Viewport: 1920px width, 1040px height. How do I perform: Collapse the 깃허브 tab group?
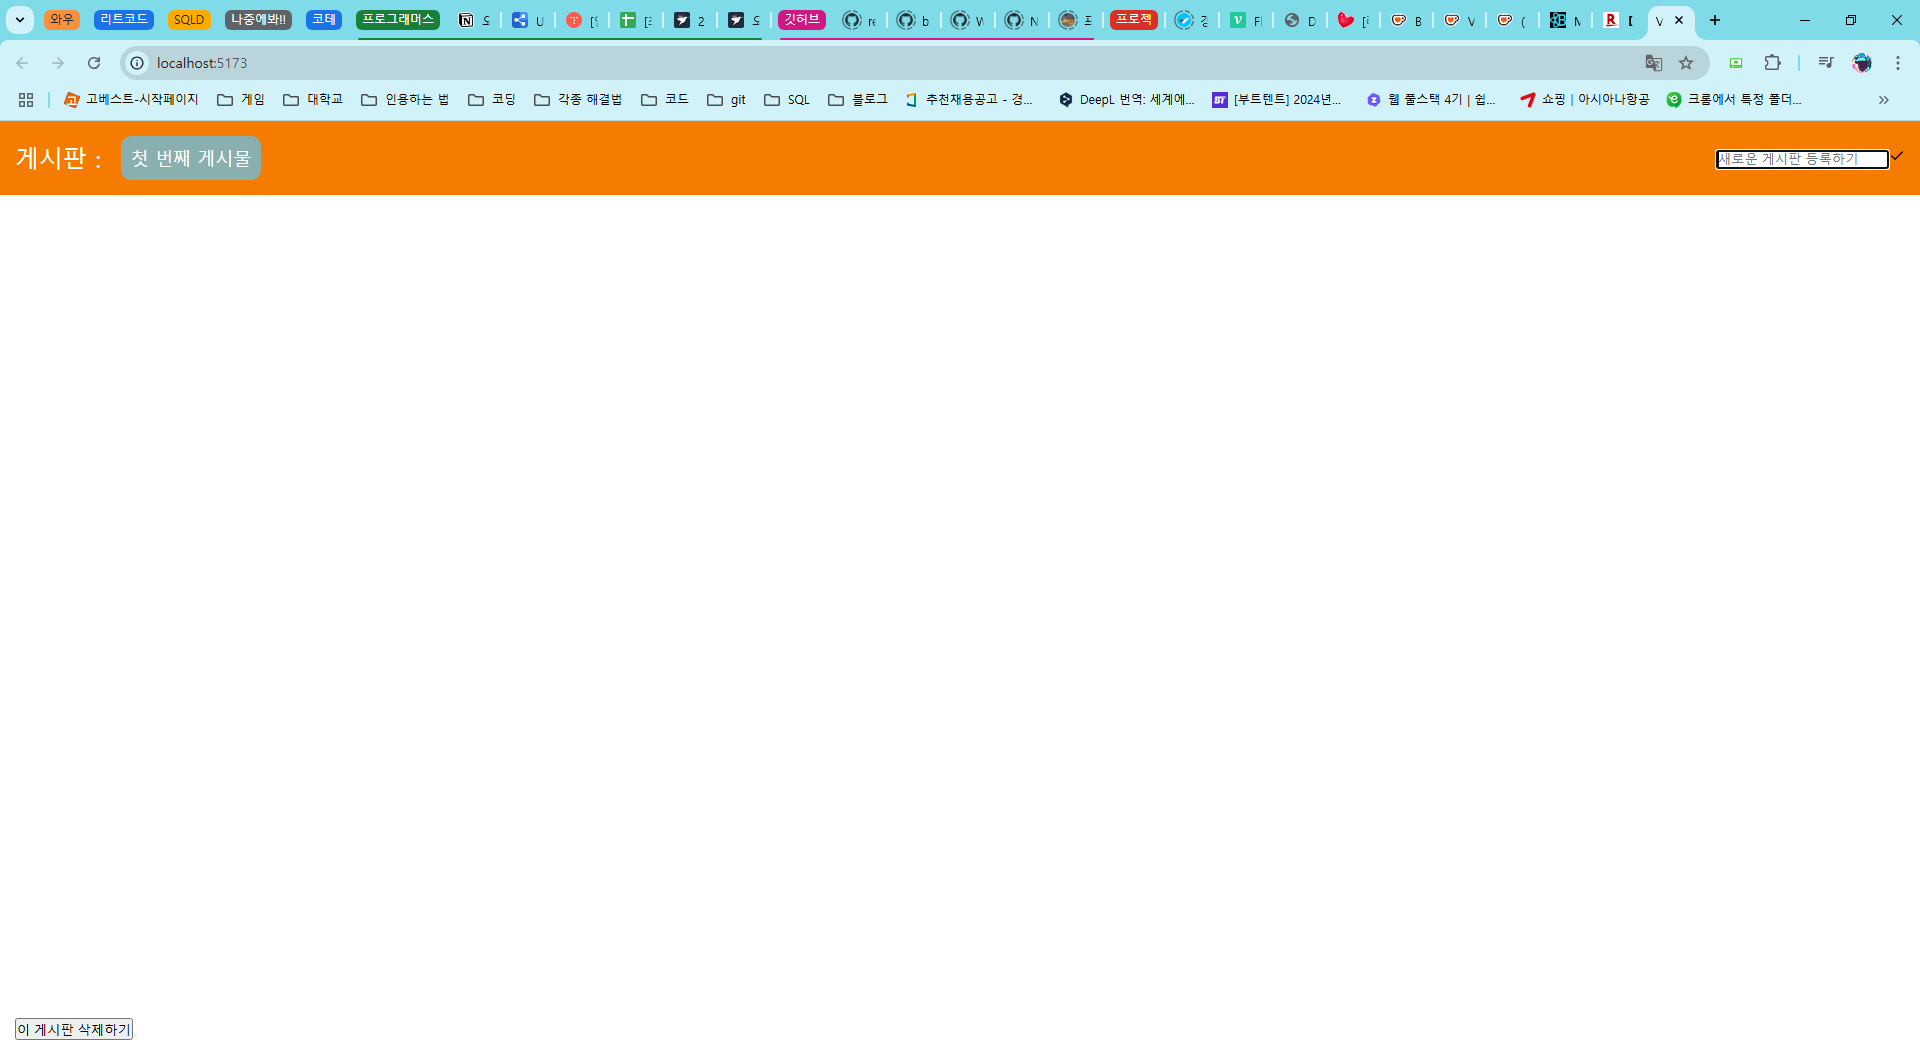tap(802, 20)
